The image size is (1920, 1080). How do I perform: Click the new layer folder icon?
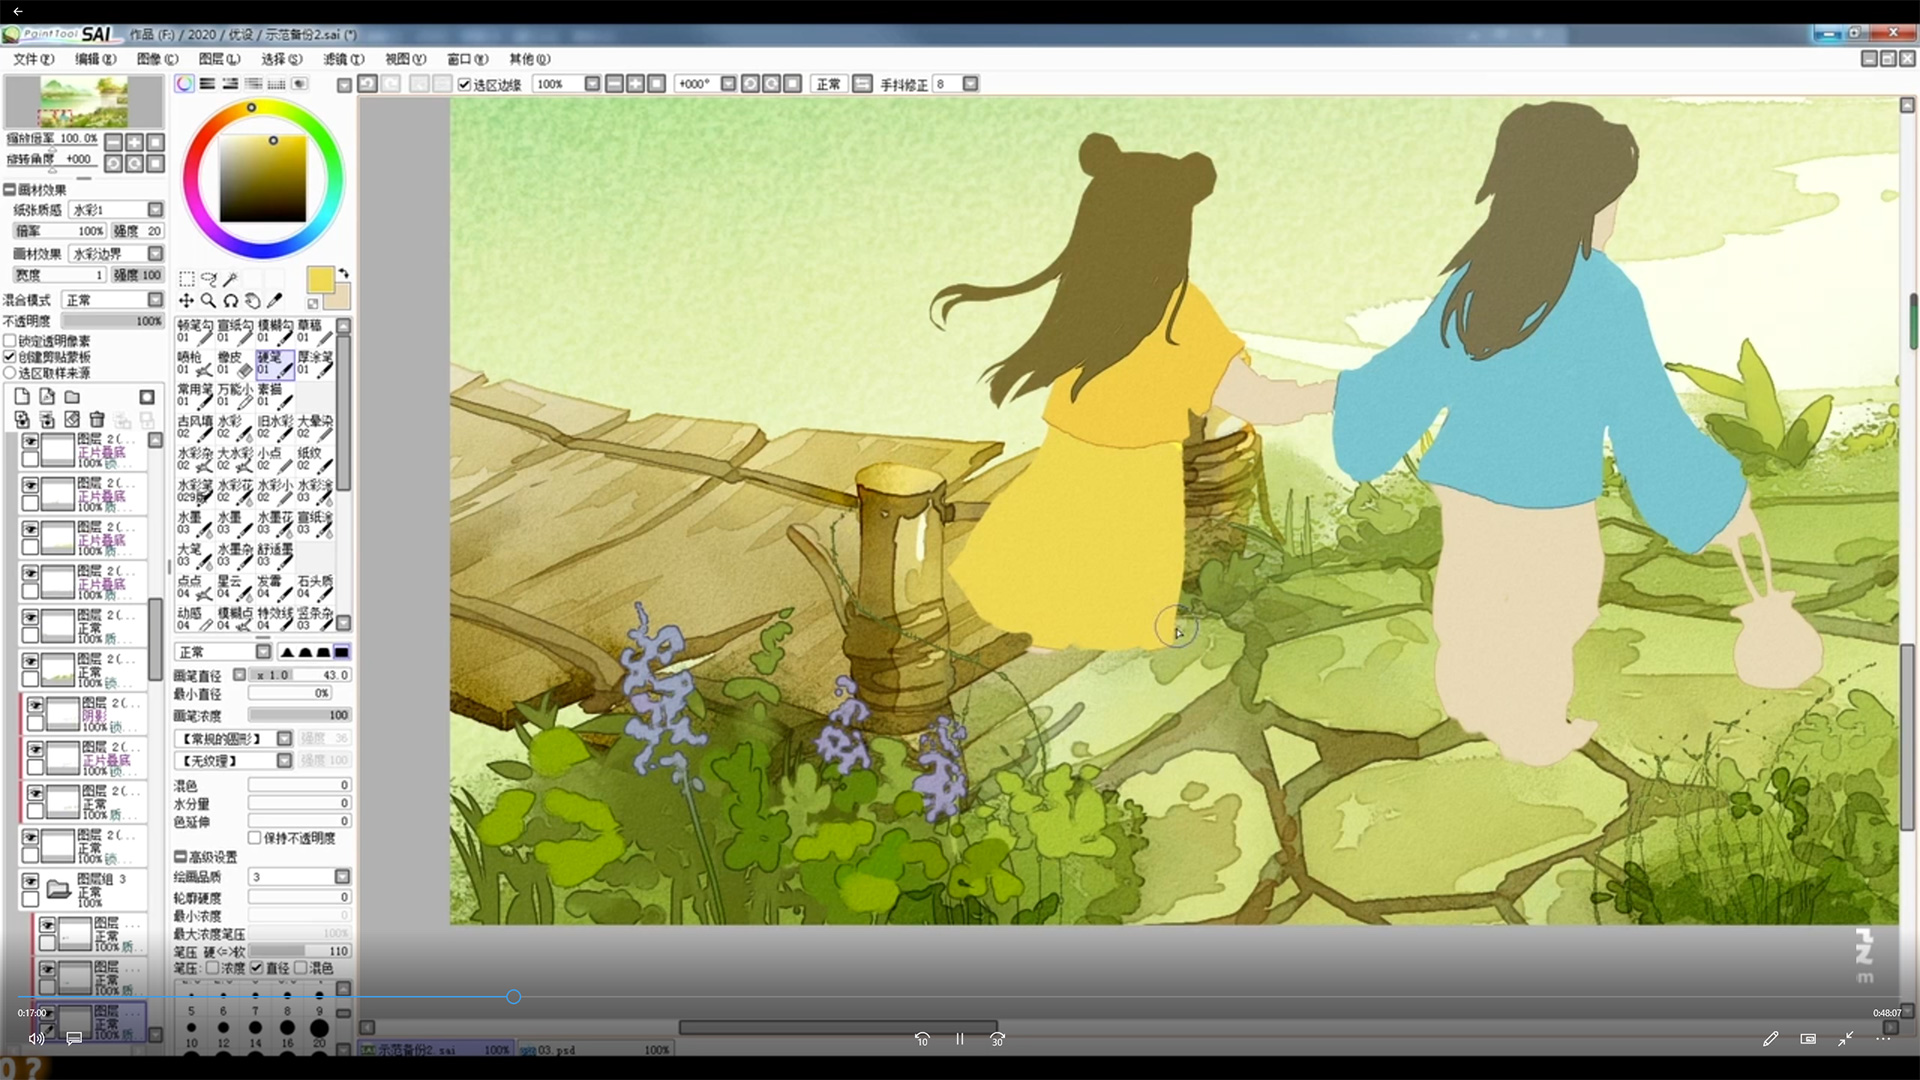click(72, 397)
